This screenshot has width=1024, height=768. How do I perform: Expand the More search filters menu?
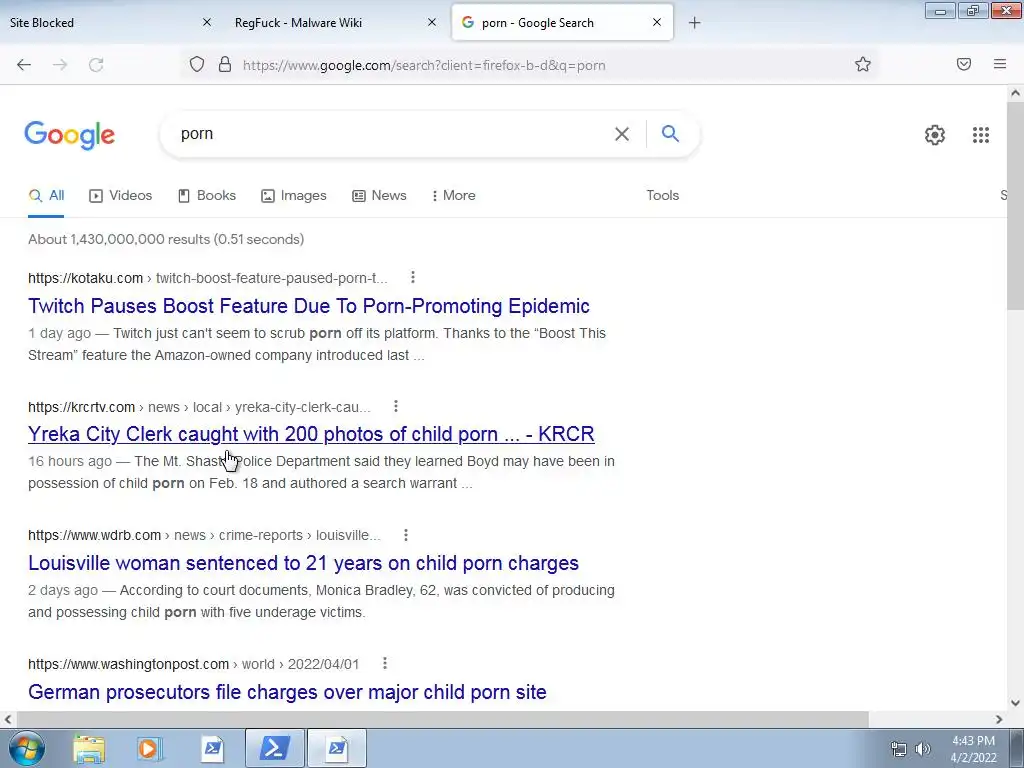coord(453,195)
